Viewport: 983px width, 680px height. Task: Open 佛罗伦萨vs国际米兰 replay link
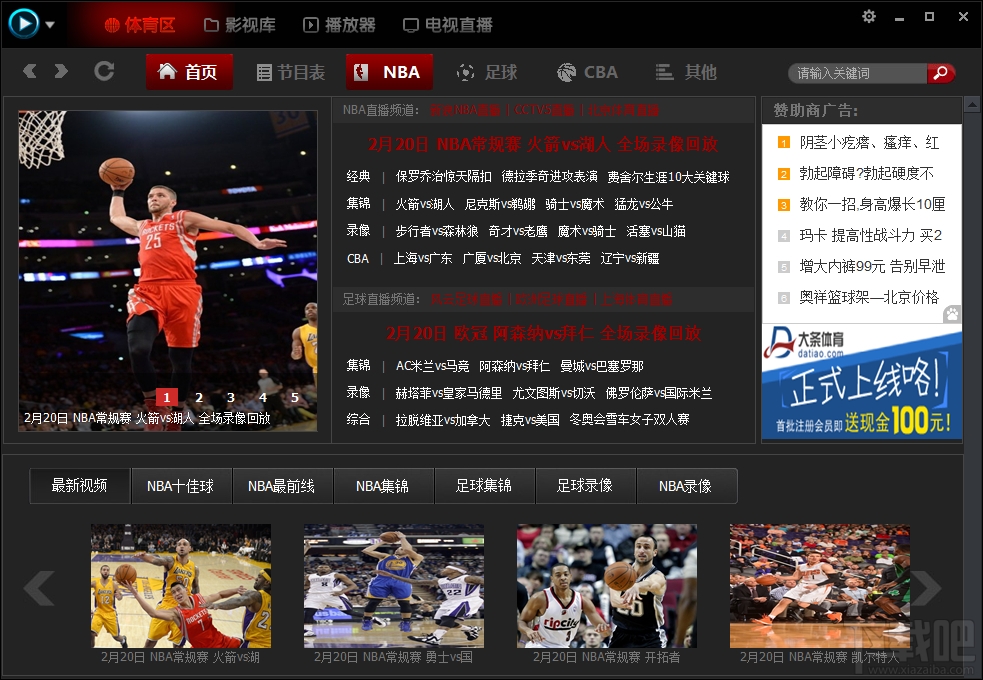(659, 393)
